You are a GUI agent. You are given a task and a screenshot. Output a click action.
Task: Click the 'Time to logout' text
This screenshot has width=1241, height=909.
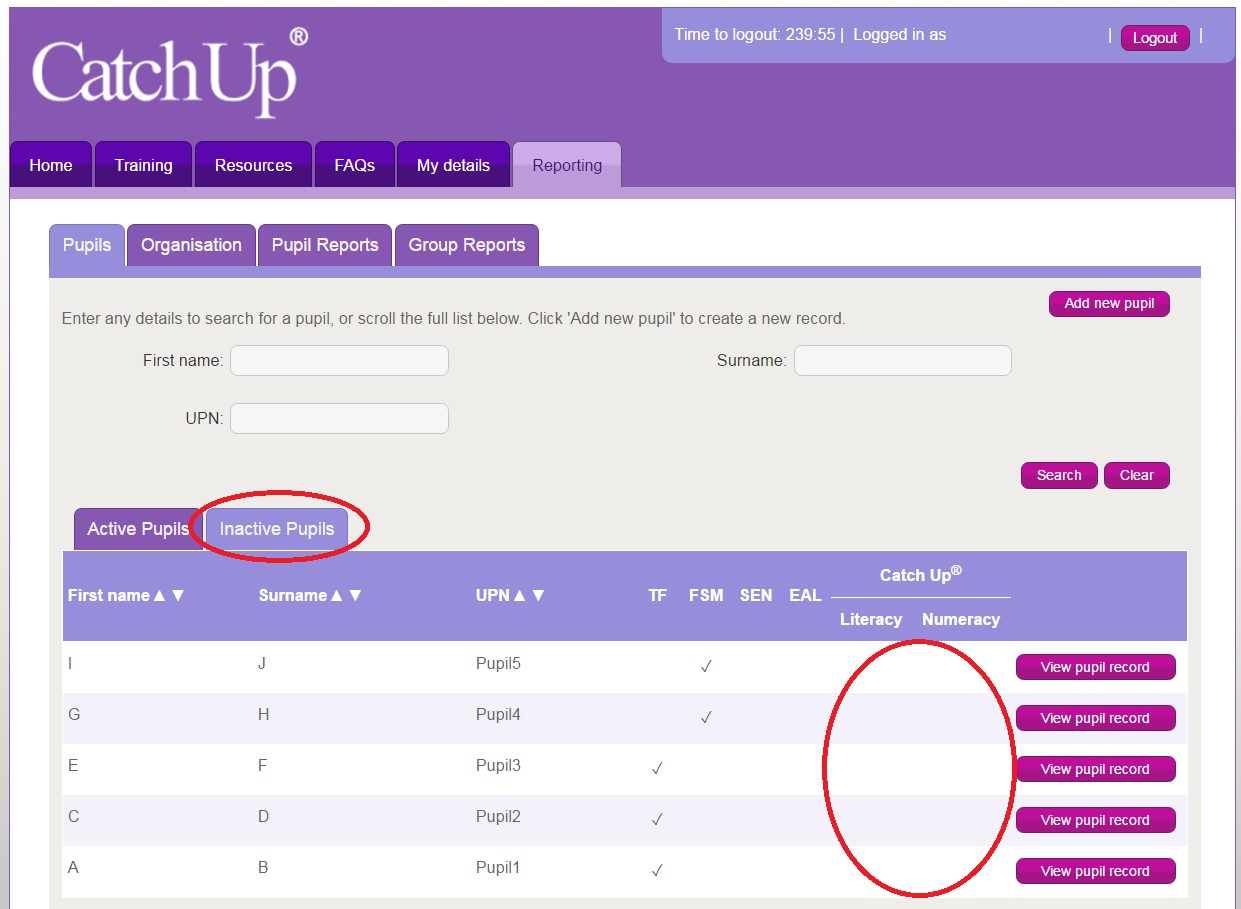point(755,35)
